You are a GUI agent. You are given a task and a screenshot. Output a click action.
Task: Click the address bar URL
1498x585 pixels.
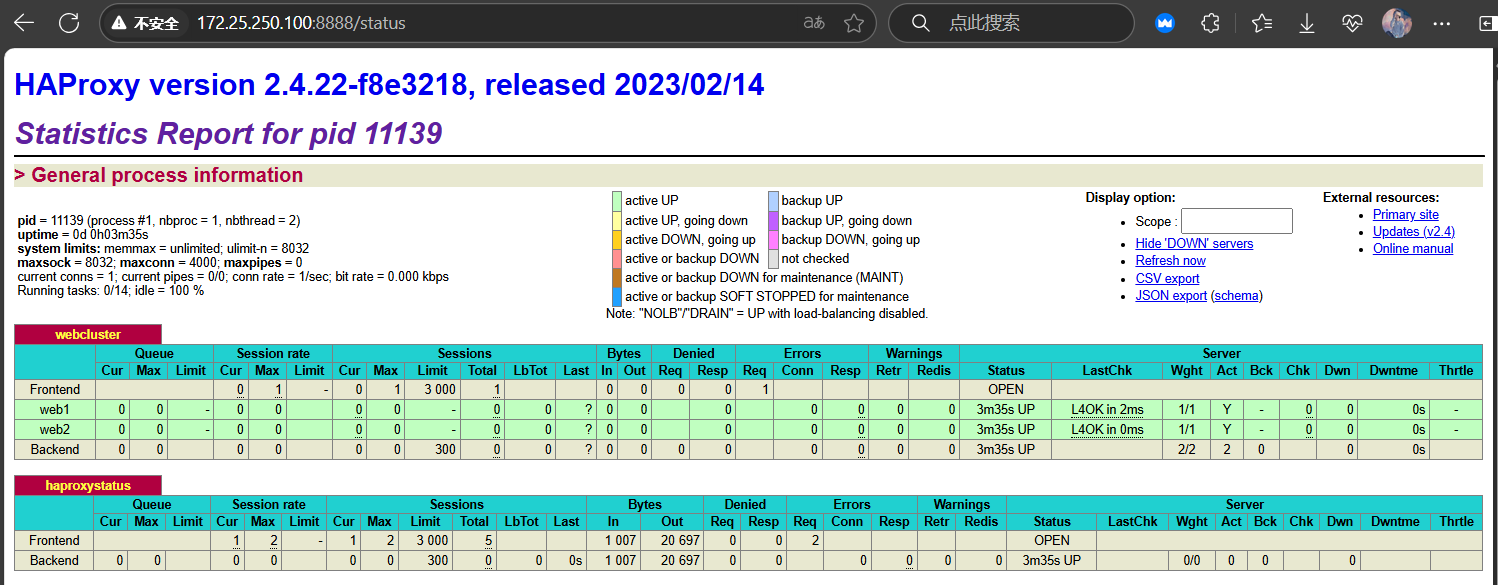point(301,23)
